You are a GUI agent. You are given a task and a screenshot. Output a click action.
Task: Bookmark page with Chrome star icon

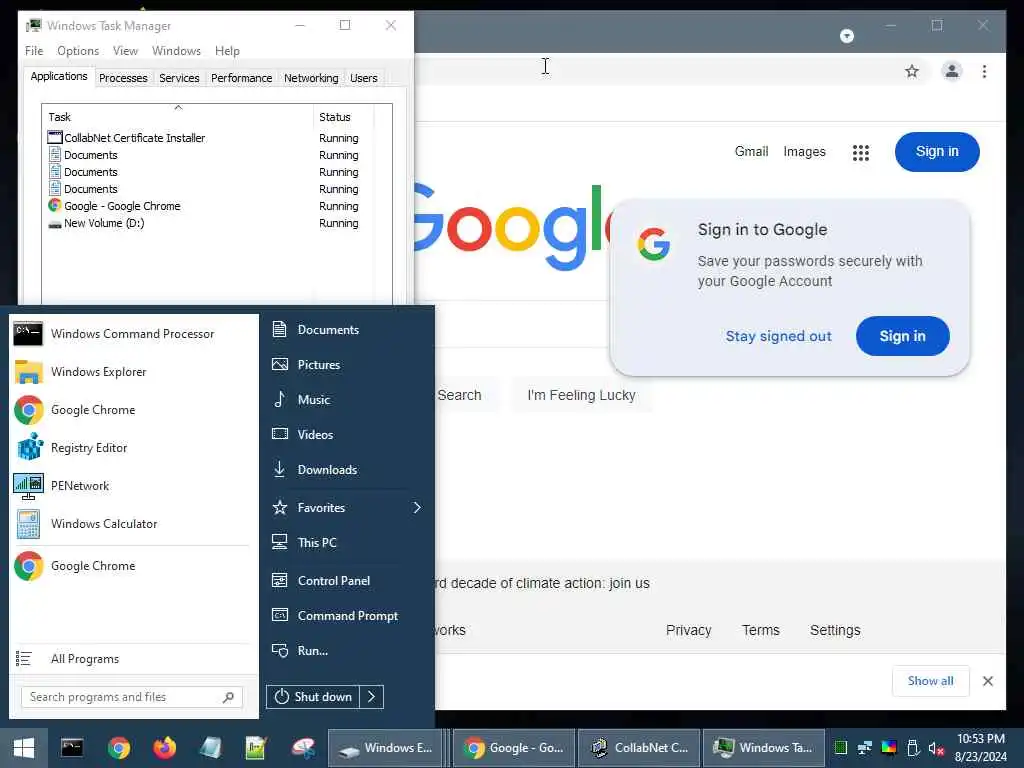[912, 71]
